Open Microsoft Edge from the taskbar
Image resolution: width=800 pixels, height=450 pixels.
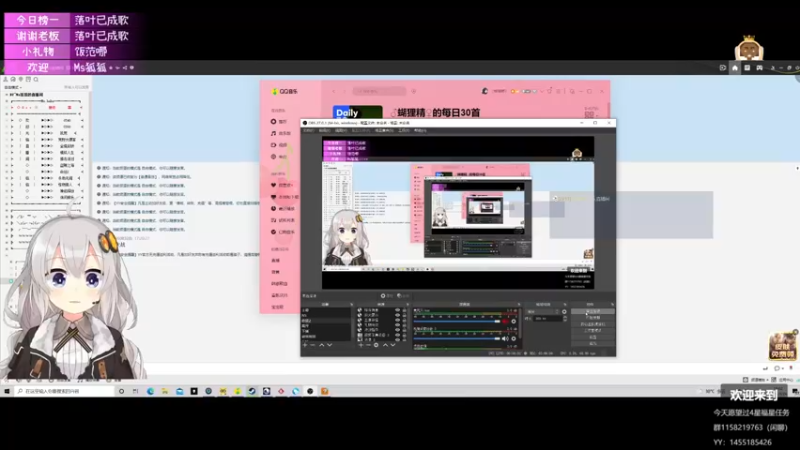tap(150, 391)
